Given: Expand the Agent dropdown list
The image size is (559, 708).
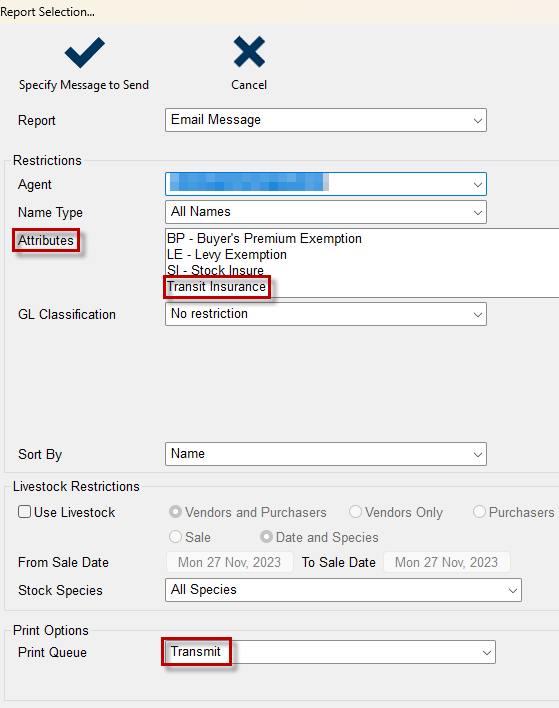Looking at the screenshot, I should 326,184.
